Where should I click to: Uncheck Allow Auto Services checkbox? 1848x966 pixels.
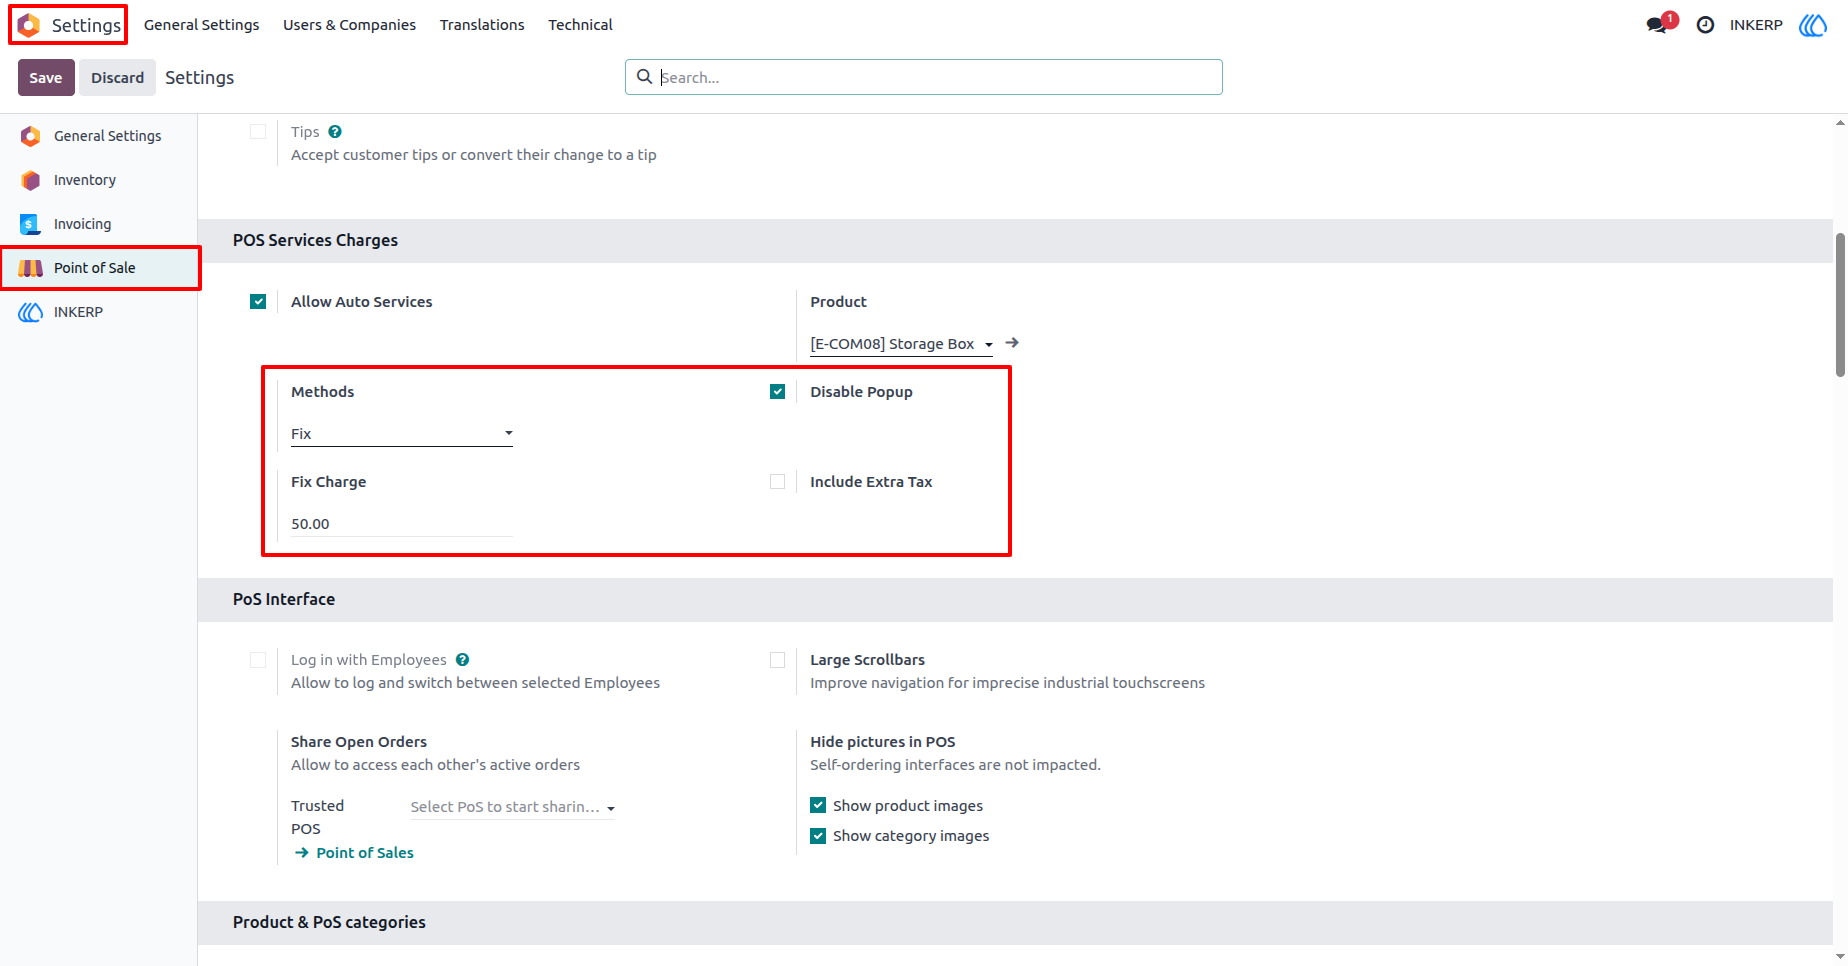tap(258, 302)
